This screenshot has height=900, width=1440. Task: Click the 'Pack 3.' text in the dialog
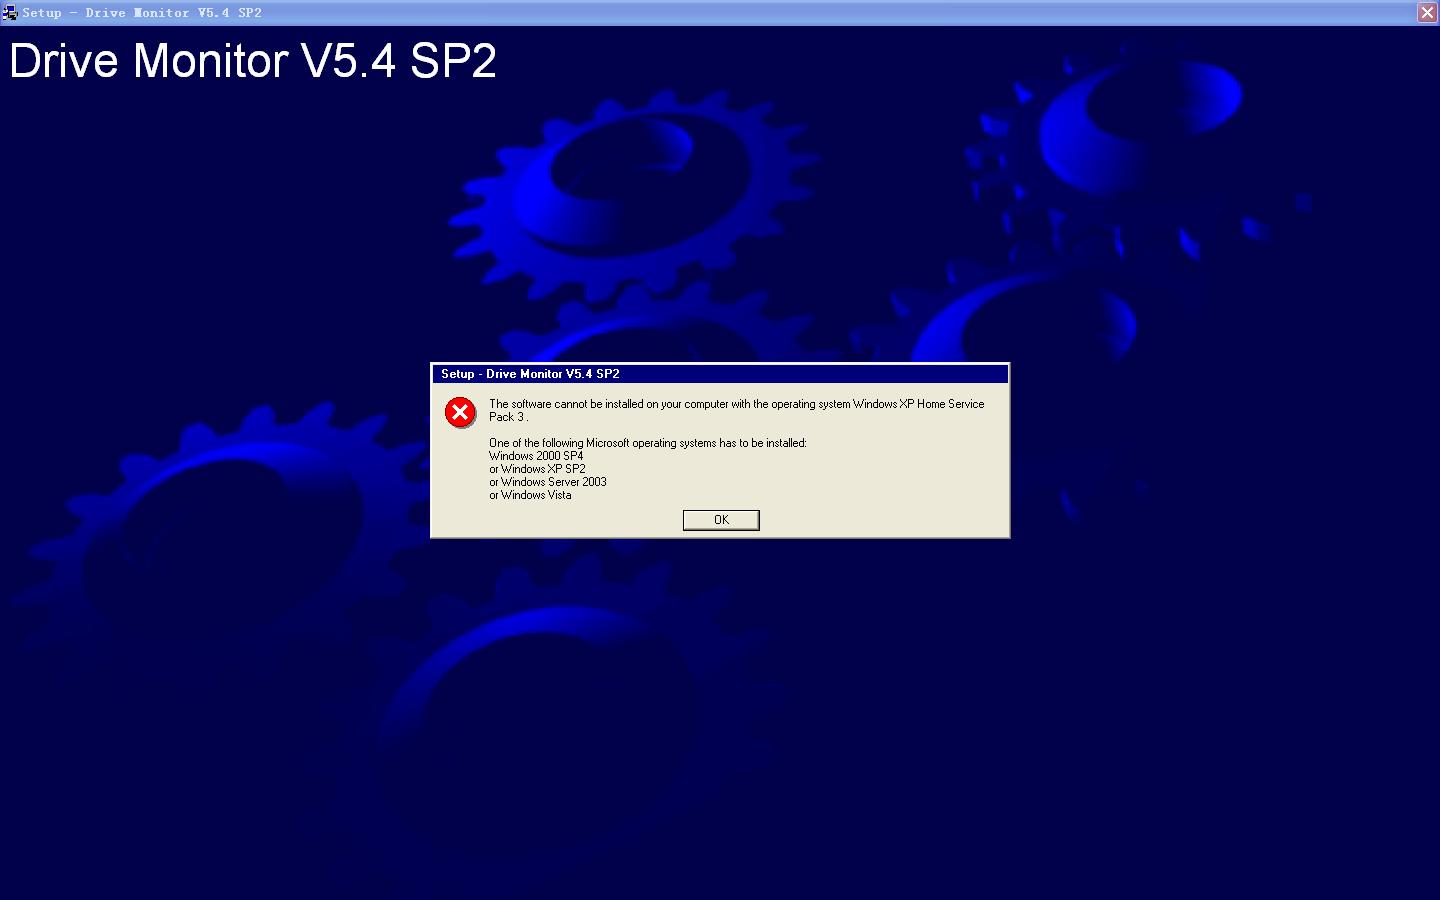508,417
